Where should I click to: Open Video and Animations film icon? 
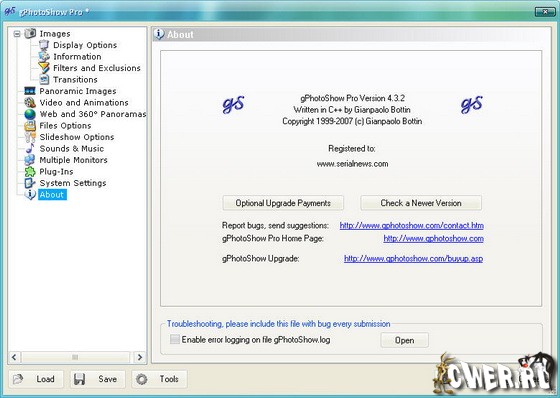(30, 103)
